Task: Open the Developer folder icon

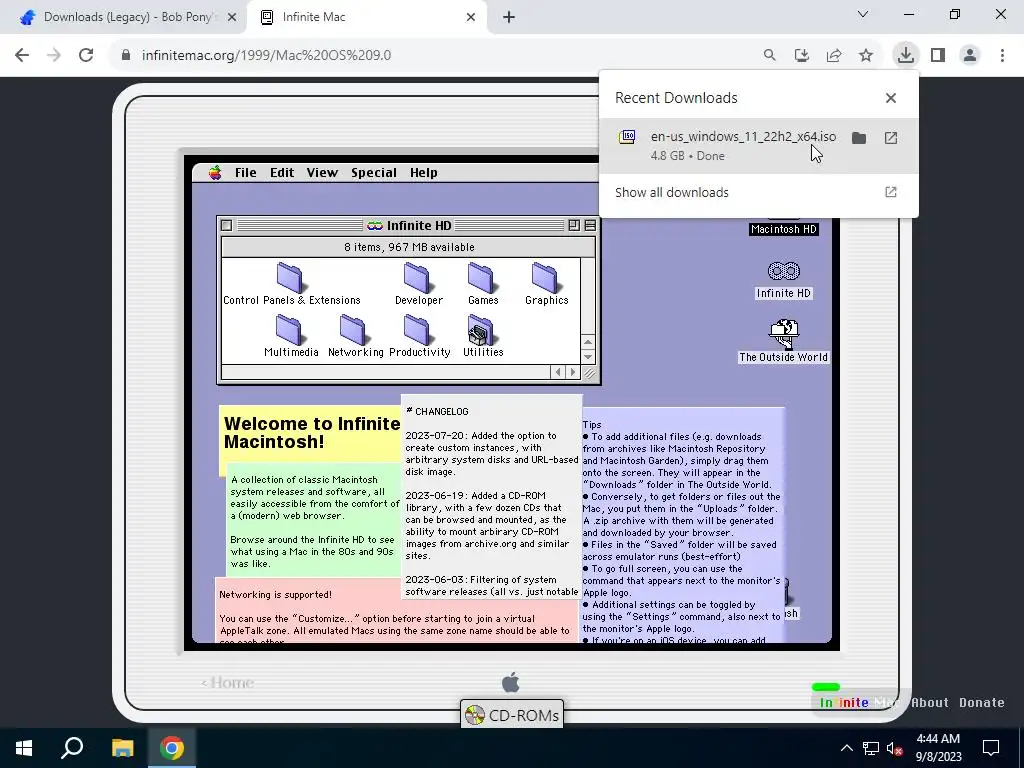Action: pos(417,278)
